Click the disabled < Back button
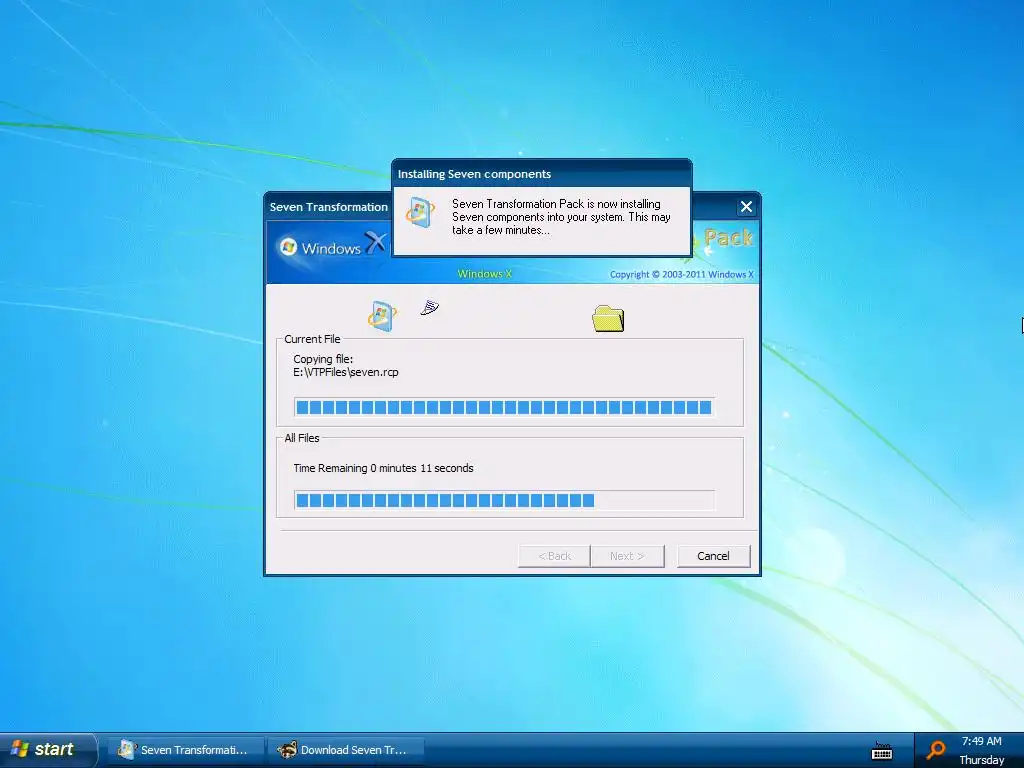1024x768 pixels. tap(554, 556)
